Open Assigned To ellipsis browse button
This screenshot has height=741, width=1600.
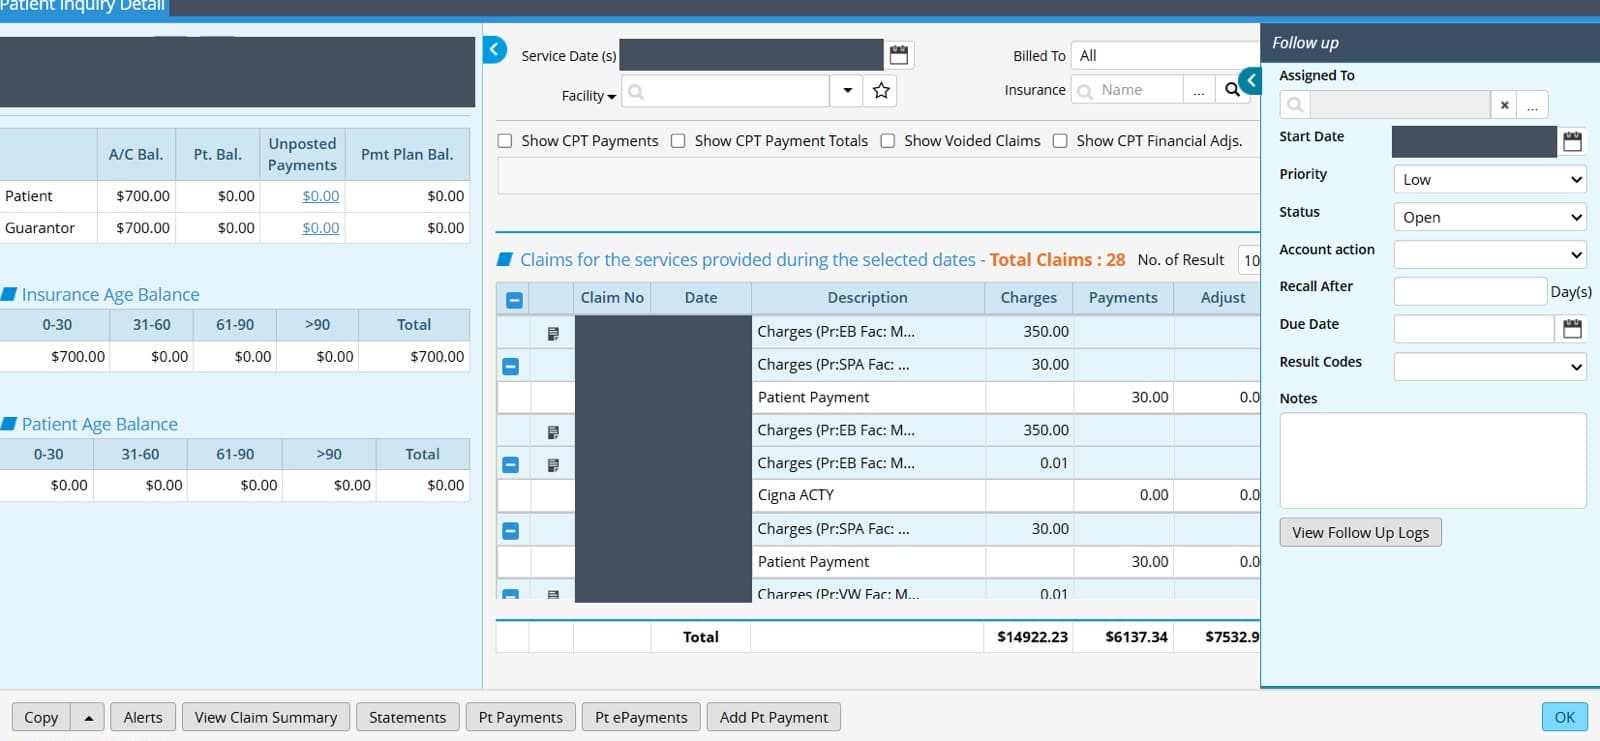coord(1532,105)
